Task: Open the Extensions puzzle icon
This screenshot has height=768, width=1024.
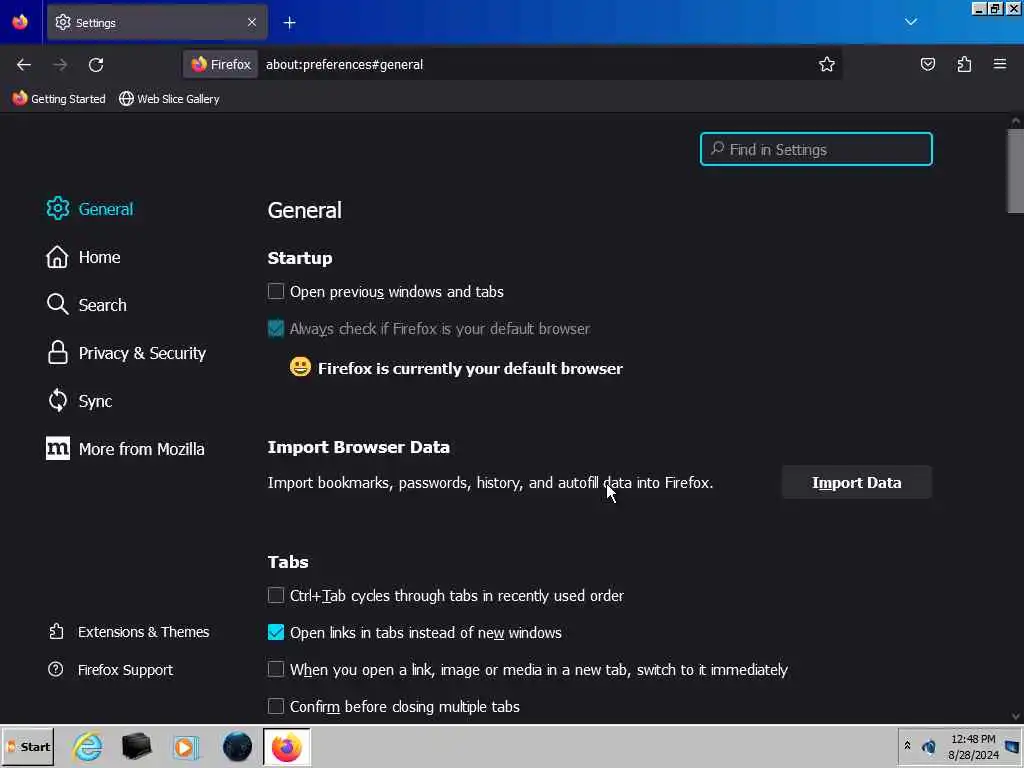Action: pos(964,64)
